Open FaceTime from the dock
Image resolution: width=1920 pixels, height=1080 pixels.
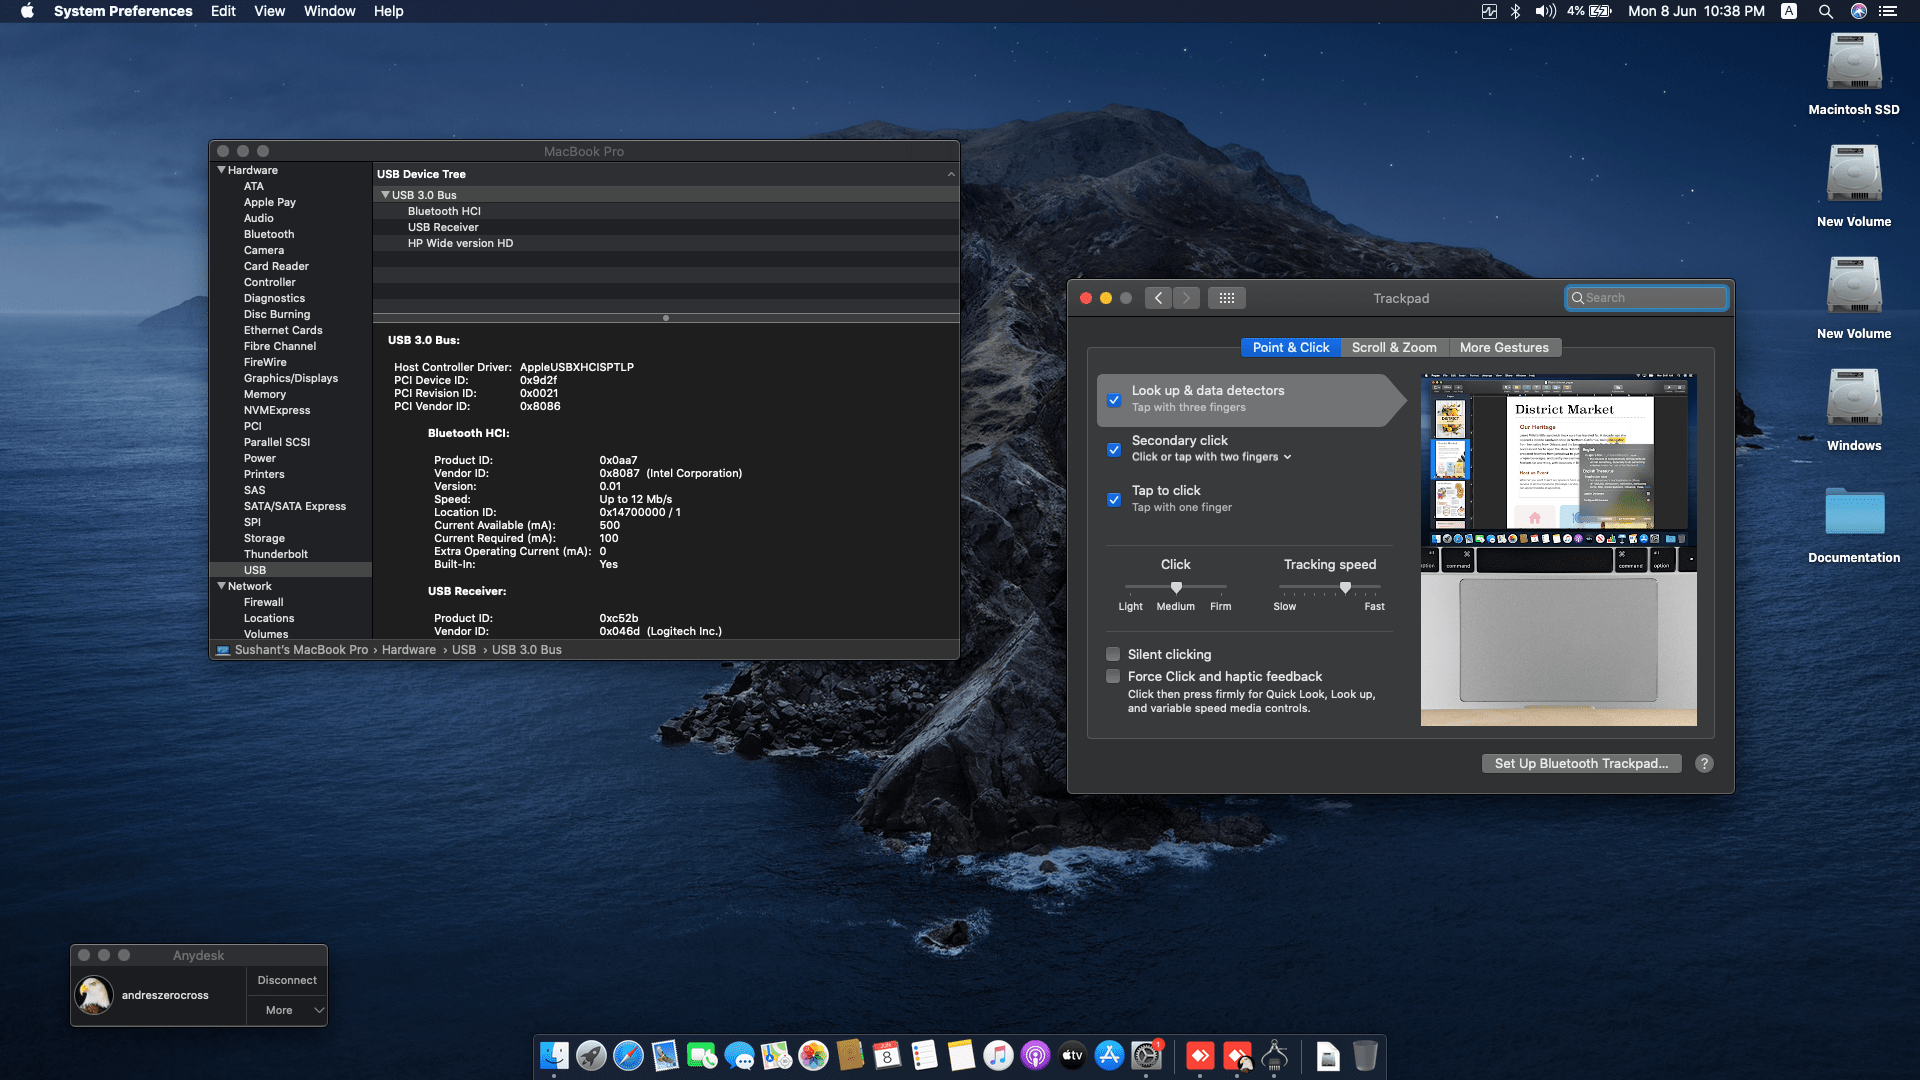tap(702, 1056)
